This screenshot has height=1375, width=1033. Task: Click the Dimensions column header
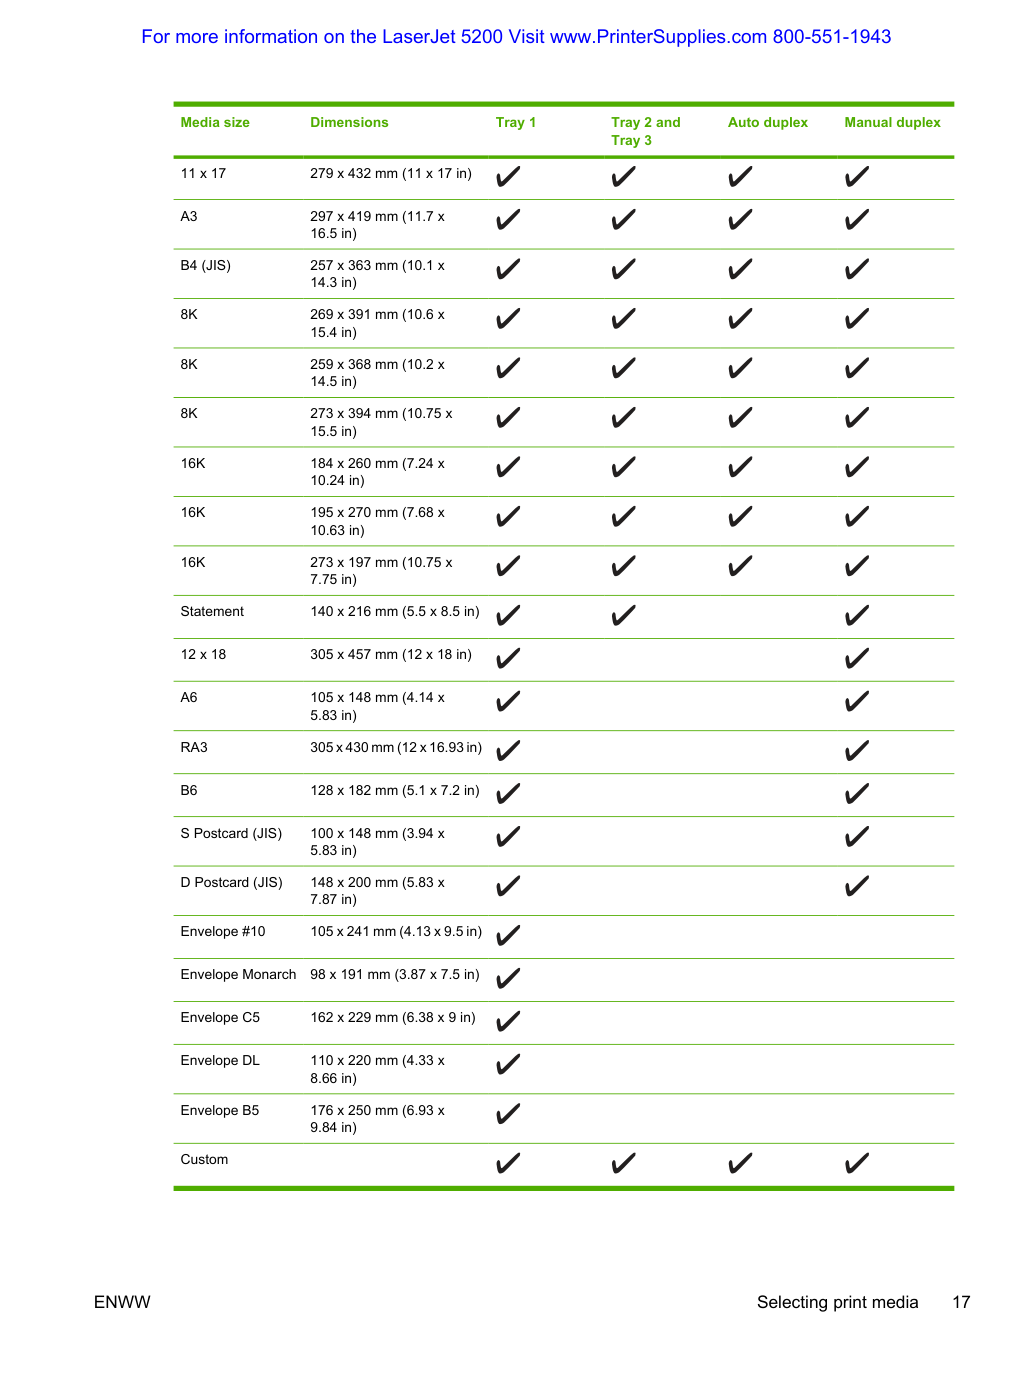[349, 122]
